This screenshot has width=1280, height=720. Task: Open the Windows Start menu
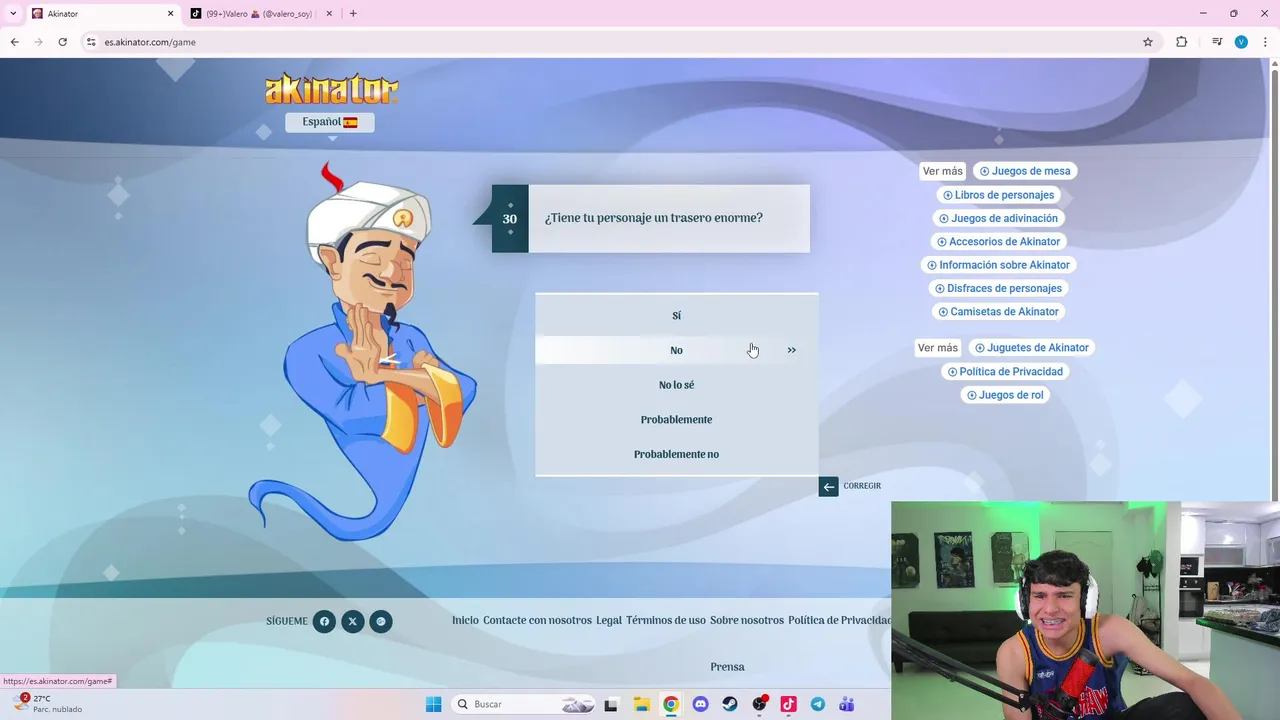coord(433,705)
